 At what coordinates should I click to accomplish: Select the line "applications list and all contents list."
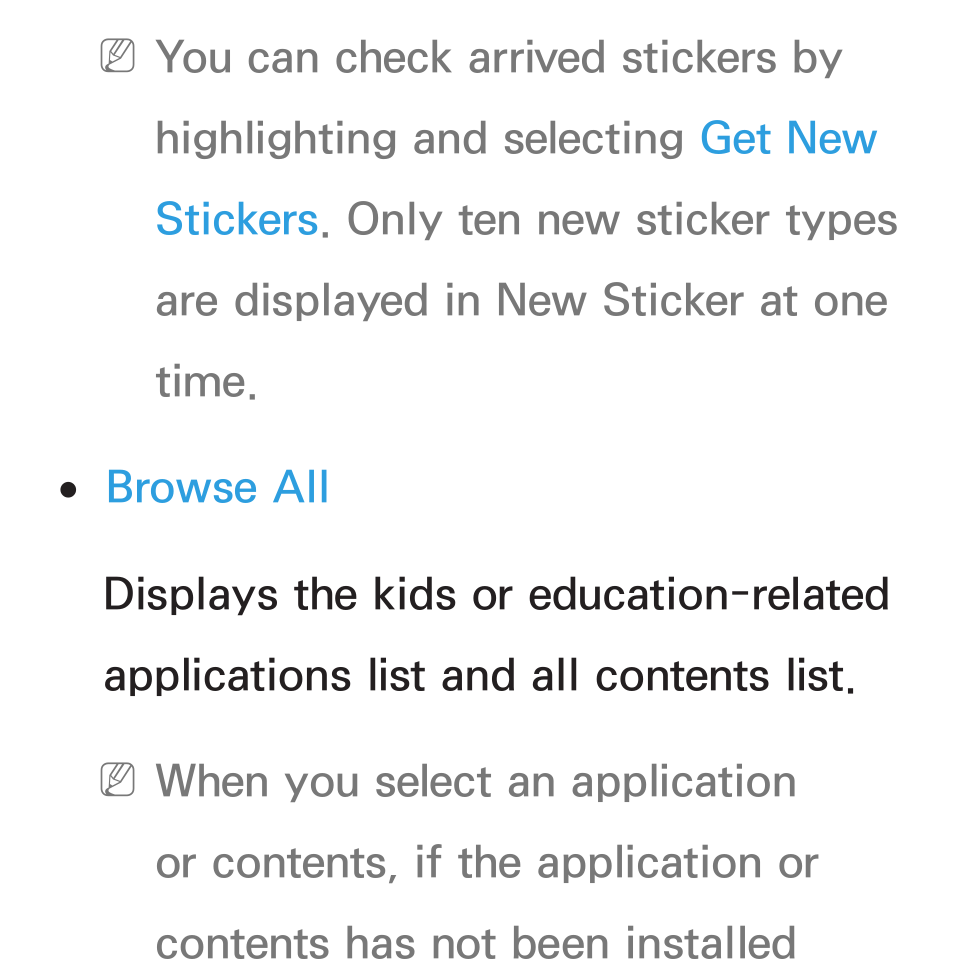[x=479, y=677]
